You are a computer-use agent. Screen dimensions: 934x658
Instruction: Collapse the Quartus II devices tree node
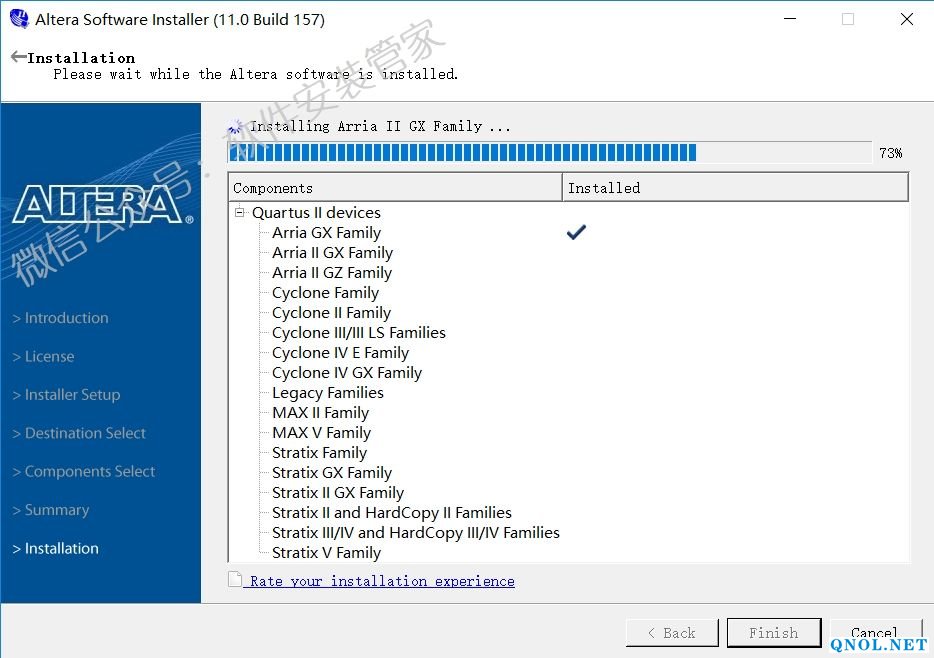pyautogui.click(x=239, y=213)
